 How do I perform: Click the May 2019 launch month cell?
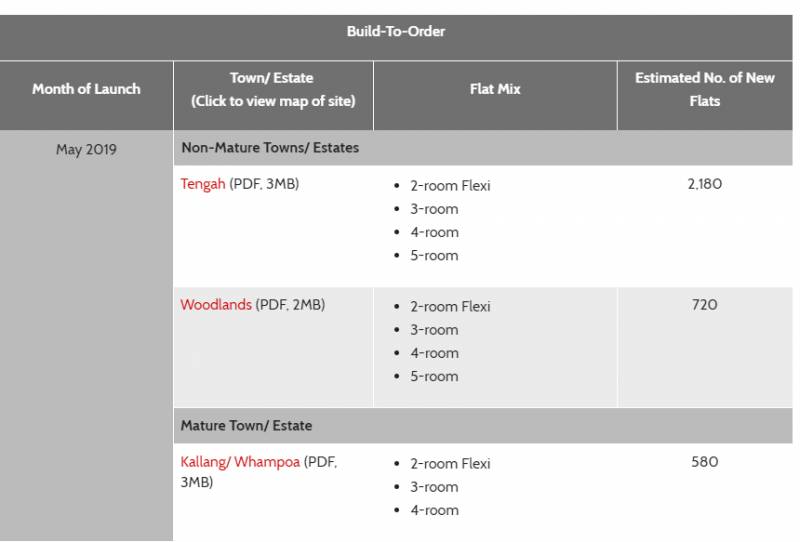pos(86,150)
